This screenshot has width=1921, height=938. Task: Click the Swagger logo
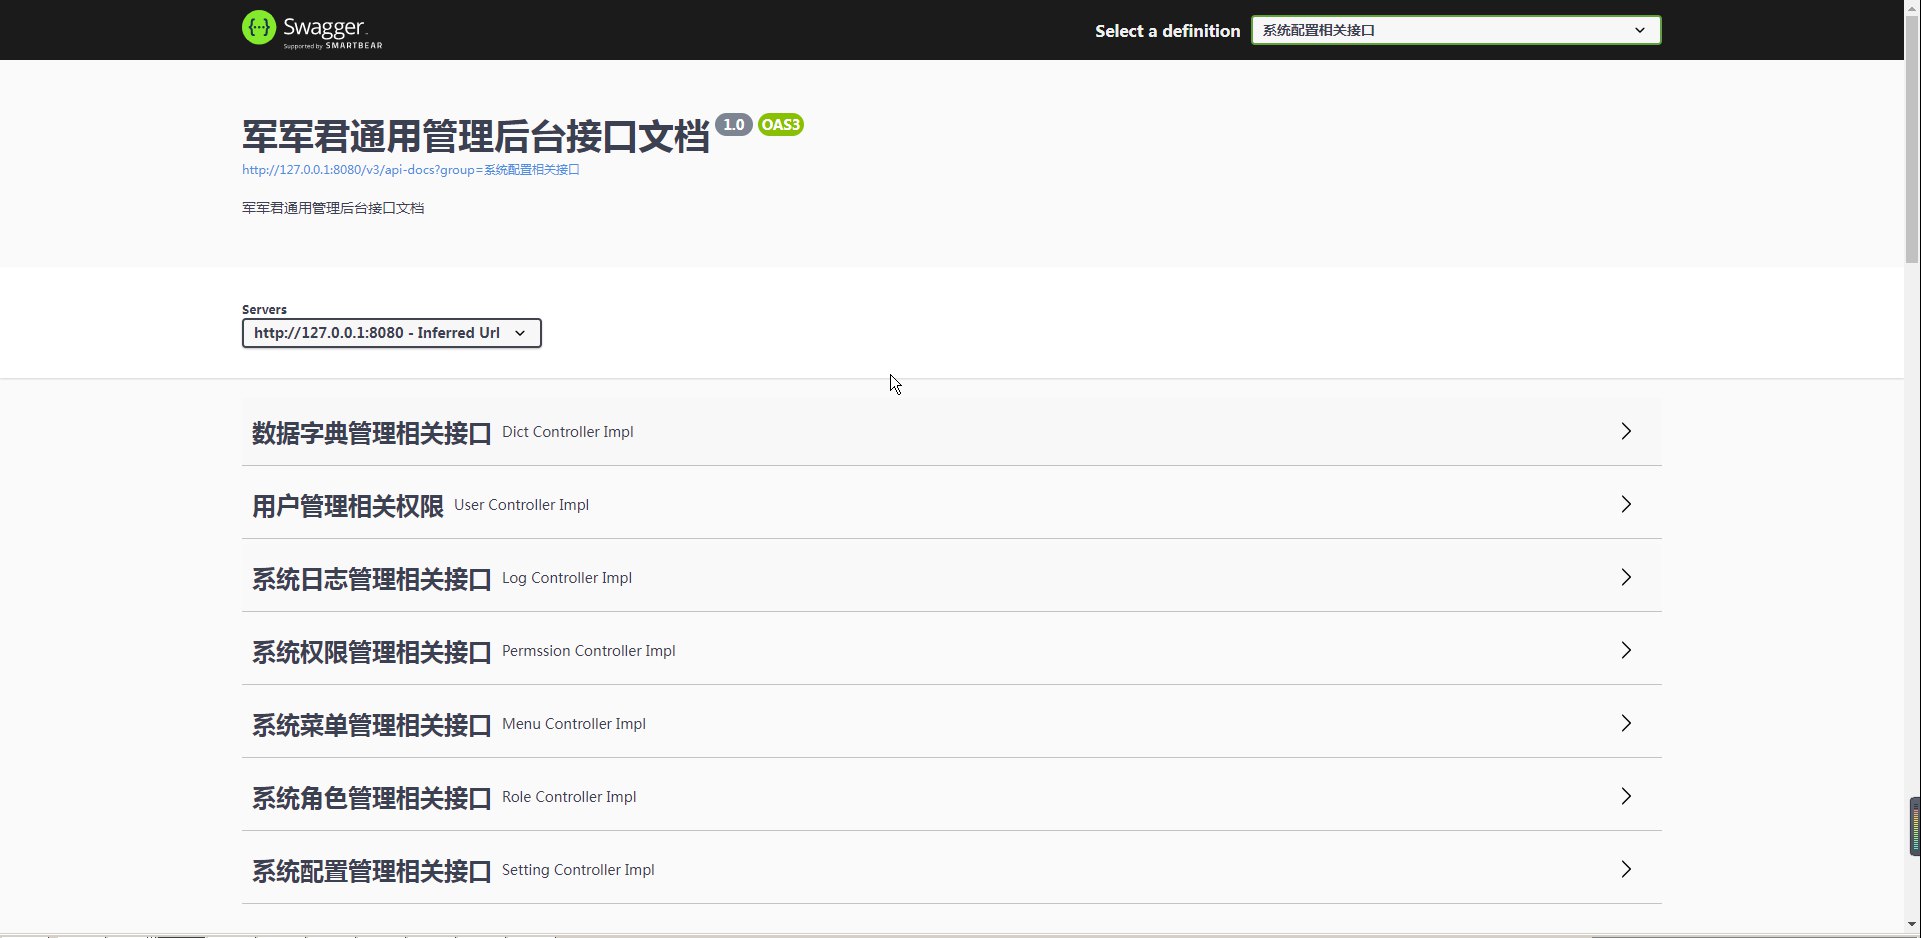(x=311, y=29)
